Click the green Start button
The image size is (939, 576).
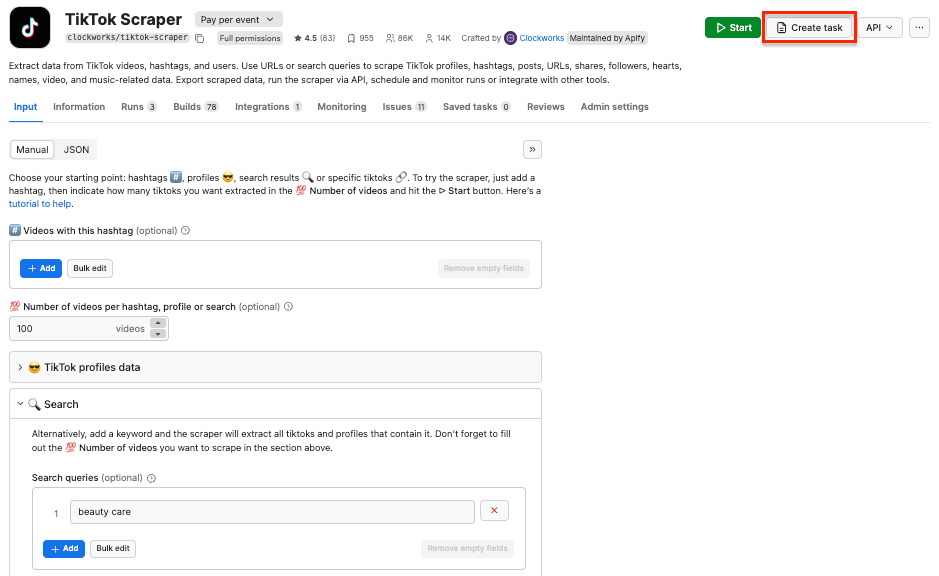click(x=732, y=27)
